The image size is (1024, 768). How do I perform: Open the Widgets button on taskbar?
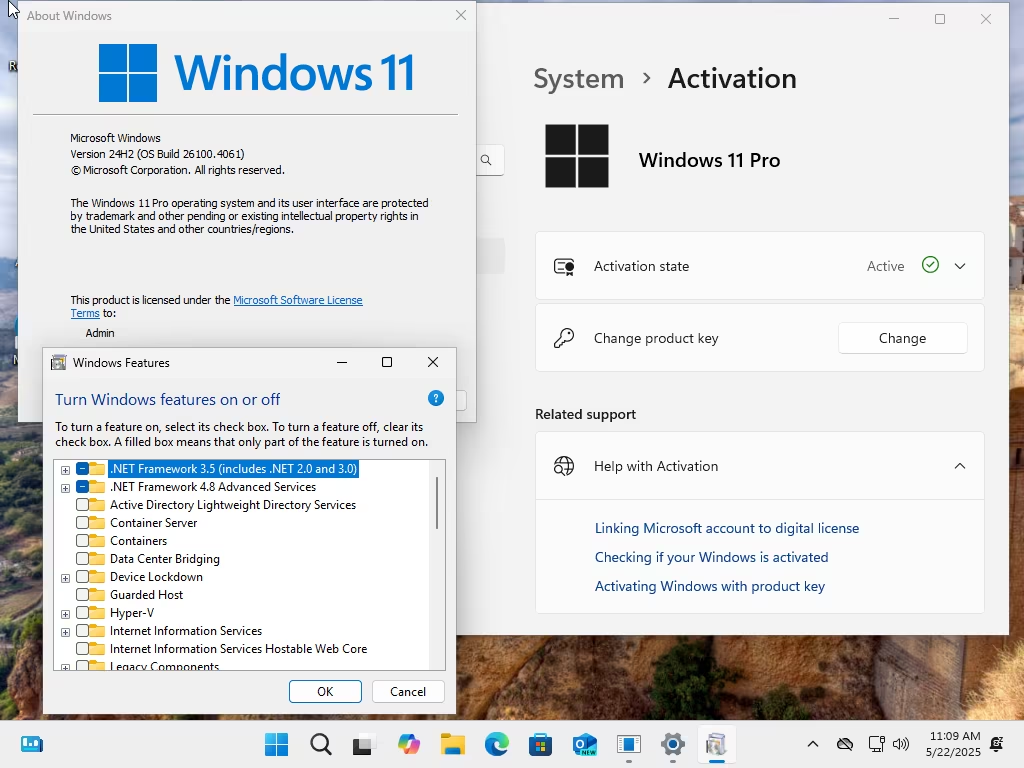[x=32, y=744]
